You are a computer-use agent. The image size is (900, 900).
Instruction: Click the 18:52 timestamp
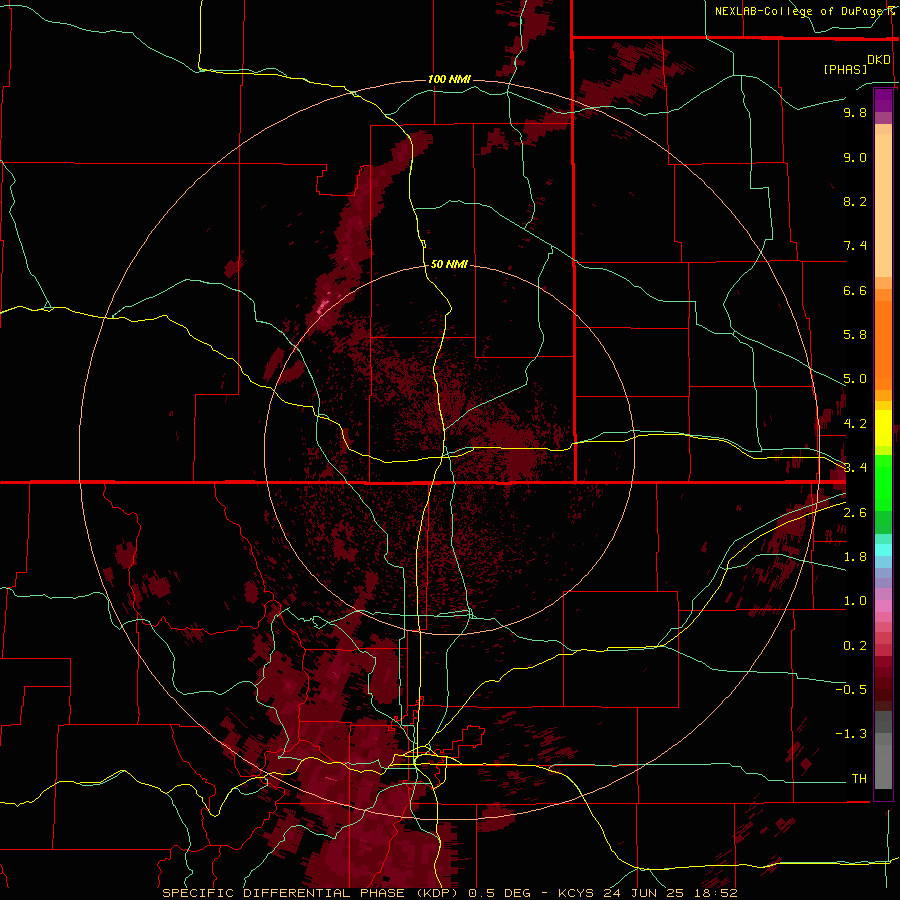716,893
